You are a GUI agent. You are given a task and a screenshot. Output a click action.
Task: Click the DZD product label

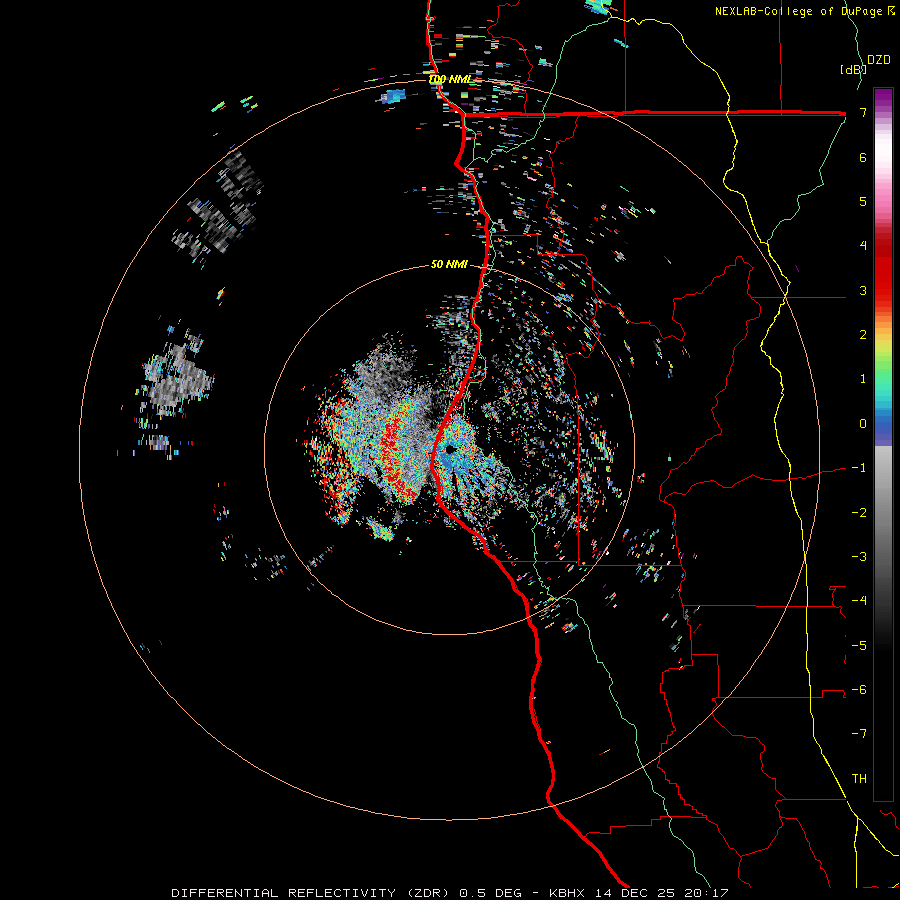pos(879,60)
